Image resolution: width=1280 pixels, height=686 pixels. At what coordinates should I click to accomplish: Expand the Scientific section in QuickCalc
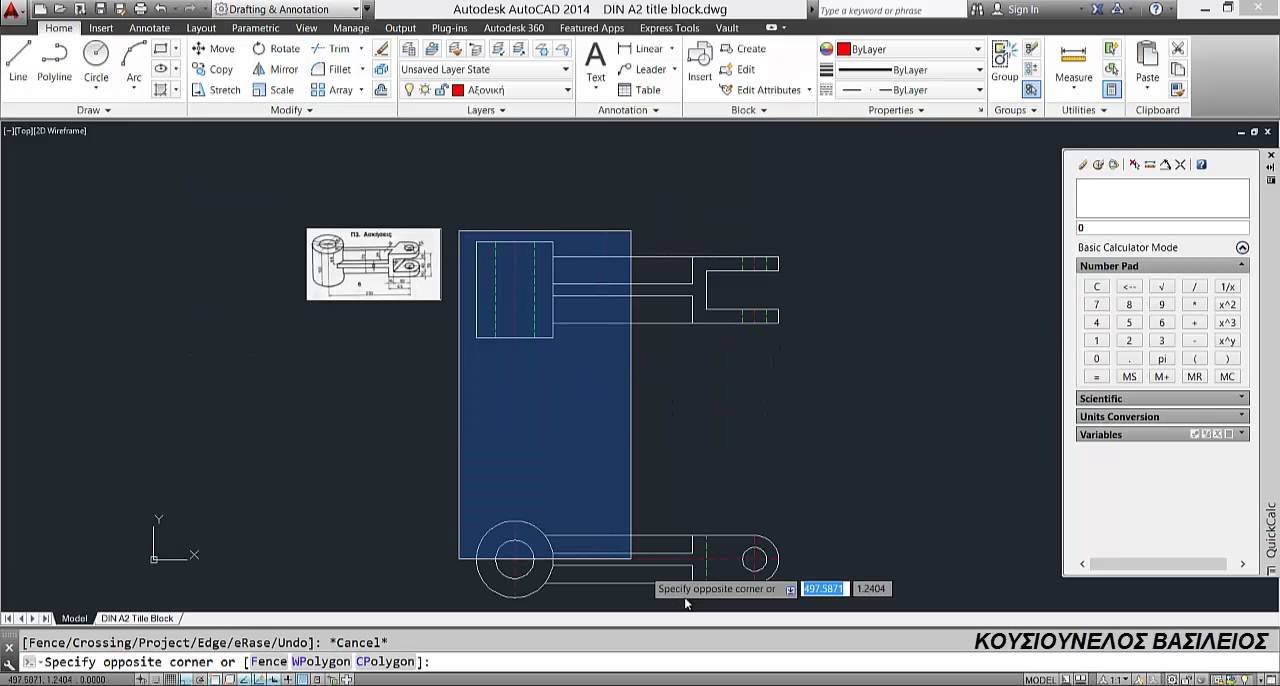[x=1162, y=398]
